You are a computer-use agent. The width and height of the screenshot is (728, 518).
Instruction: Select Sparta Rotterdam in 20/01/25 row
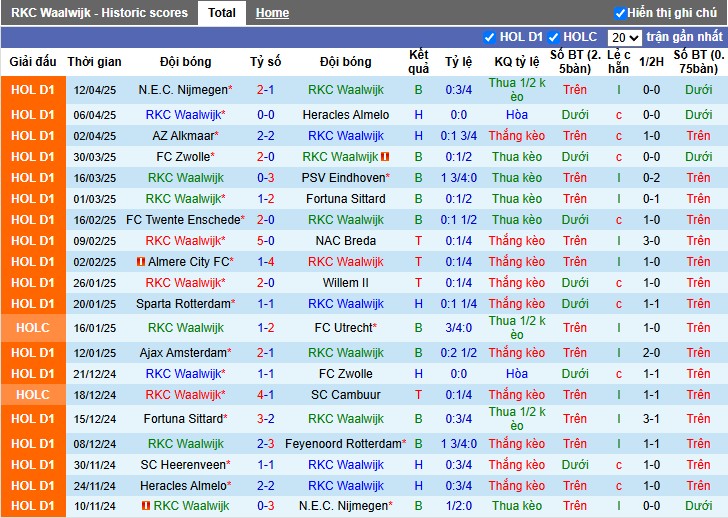[183, 304]
